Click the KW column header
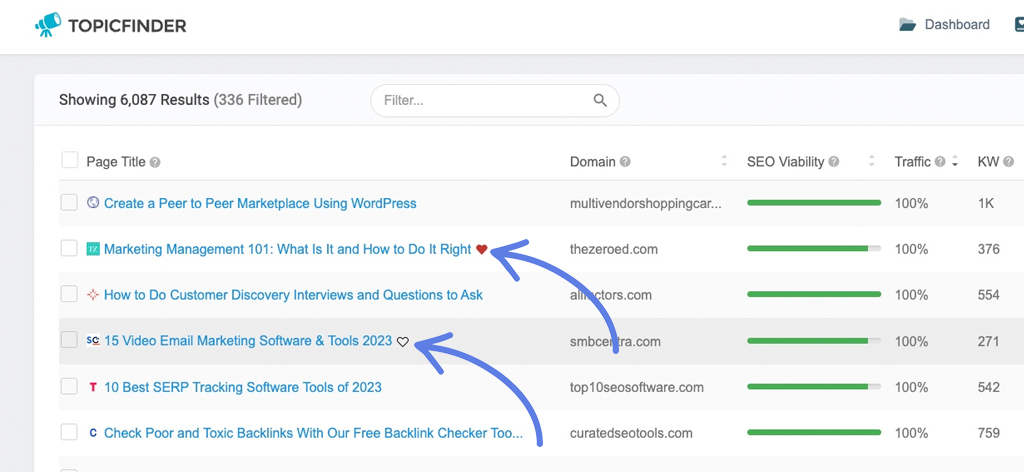The height and width of the screenshot is (472, 1024). (988, 162)
